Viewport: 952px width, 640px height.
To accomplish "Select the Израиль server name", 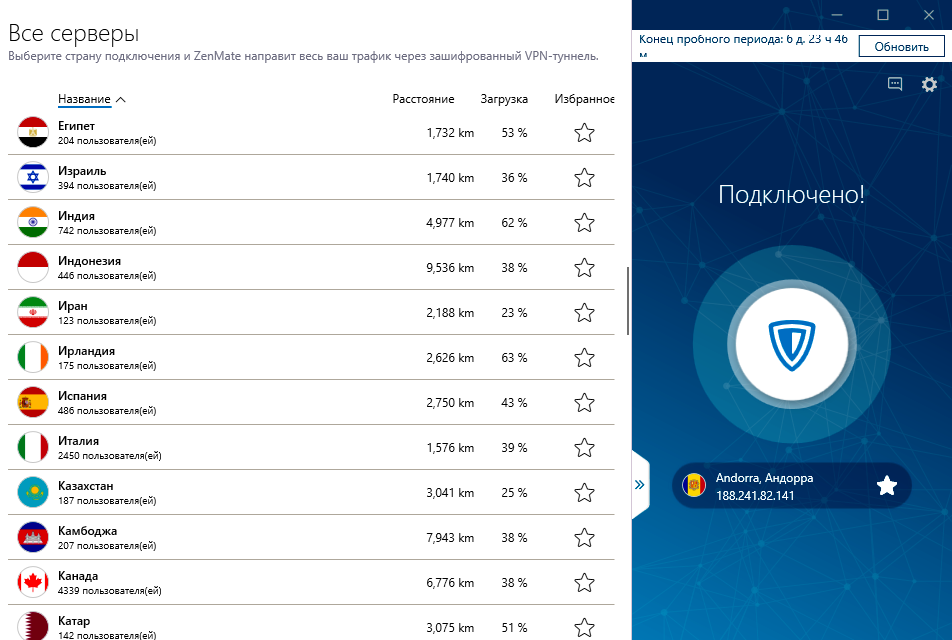I will [x=82, y=171].
